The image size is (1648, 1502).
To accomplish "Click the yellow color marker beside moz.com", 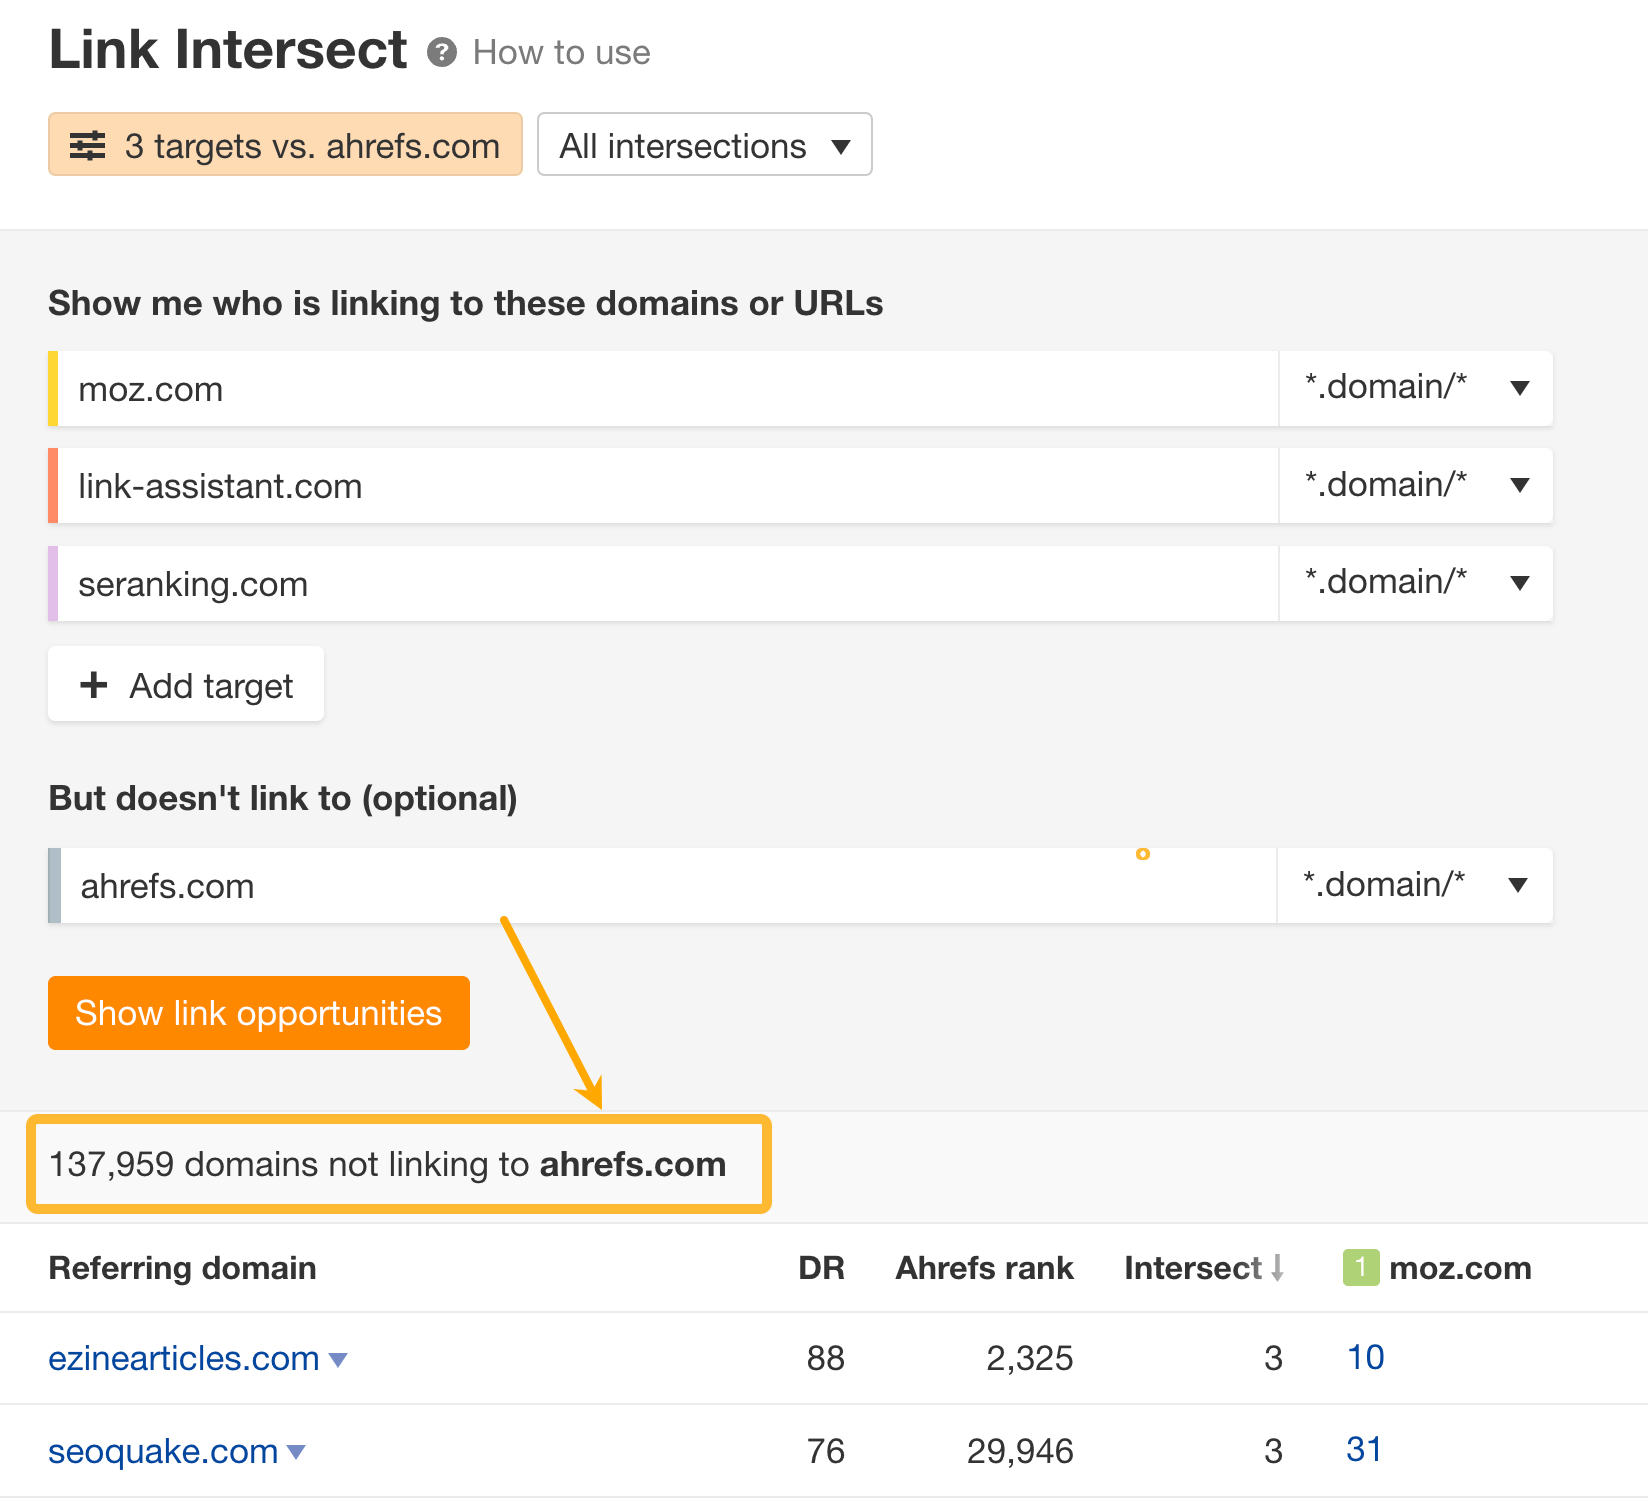I will [x=53, y=388].
